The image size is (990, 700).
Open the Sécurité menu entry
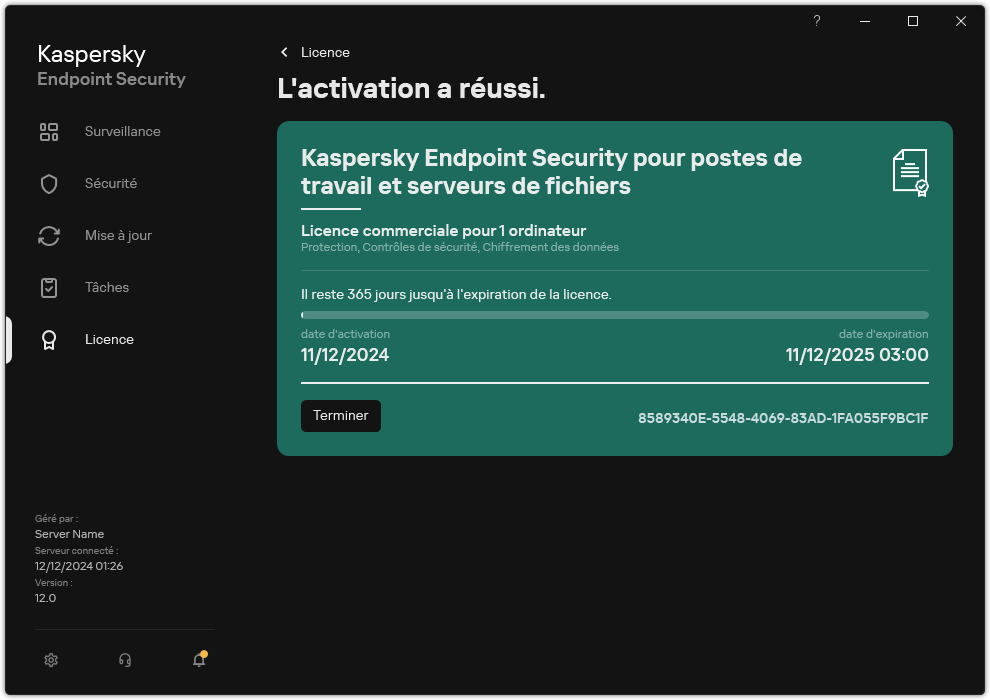(x=113, y=183)
